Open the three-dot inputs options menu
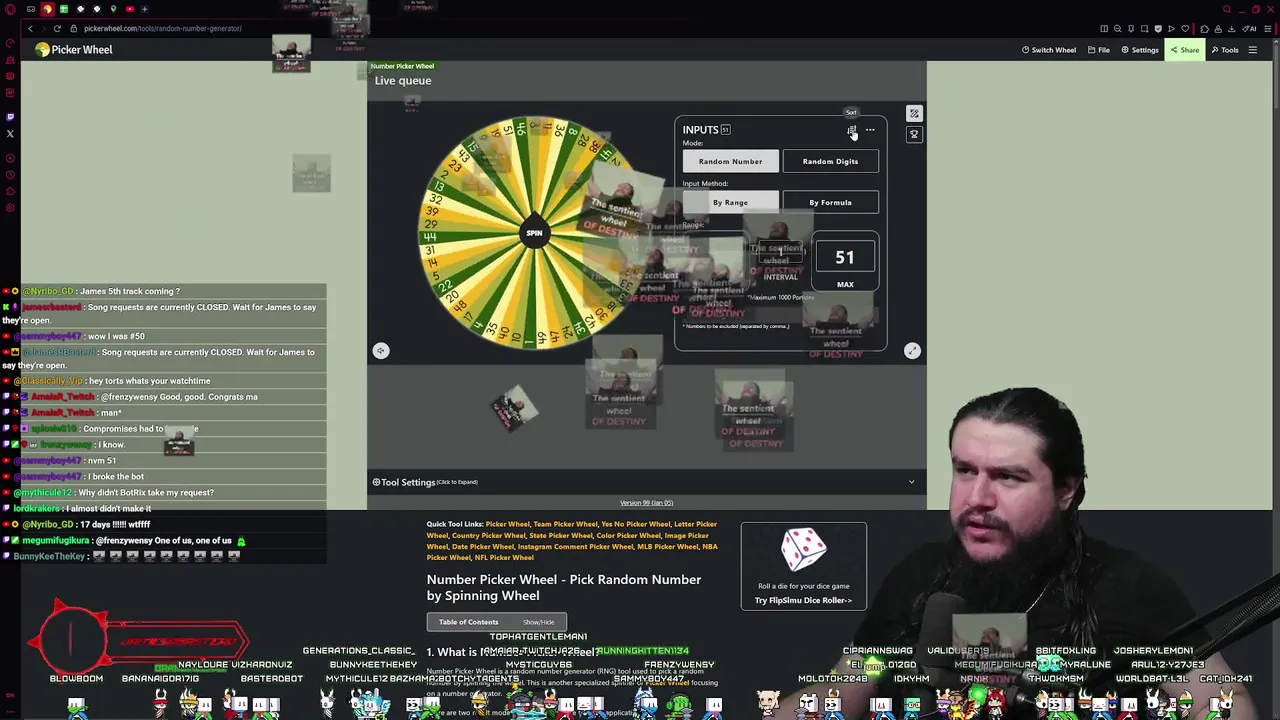 [870, 130]
